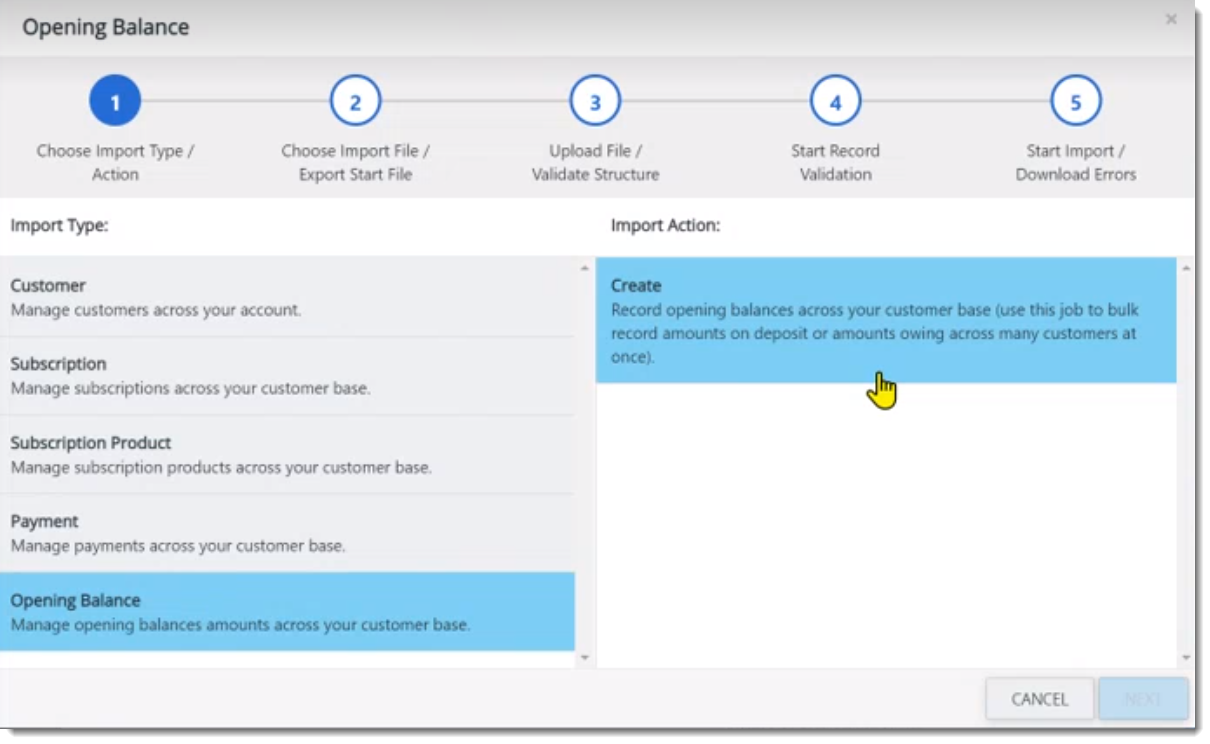Select Opening Balance import type
This screenshot has width=1210, height=744.
[287, 612]
